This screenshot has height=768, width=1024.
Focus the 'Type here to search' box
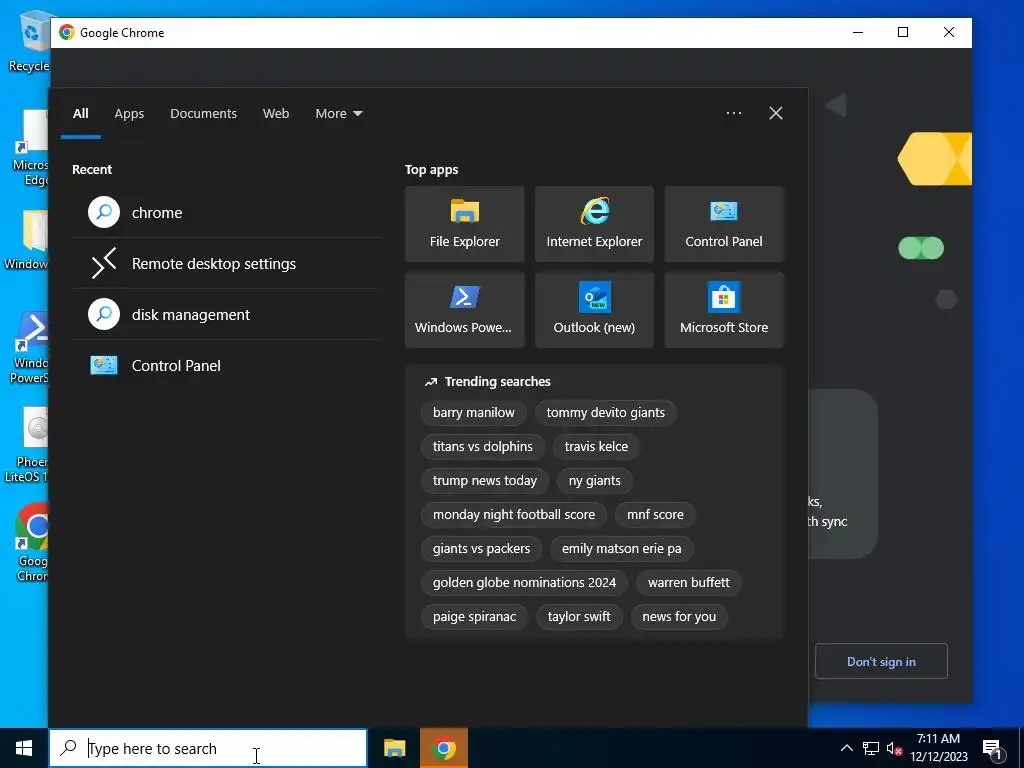(x=208, y=748)
